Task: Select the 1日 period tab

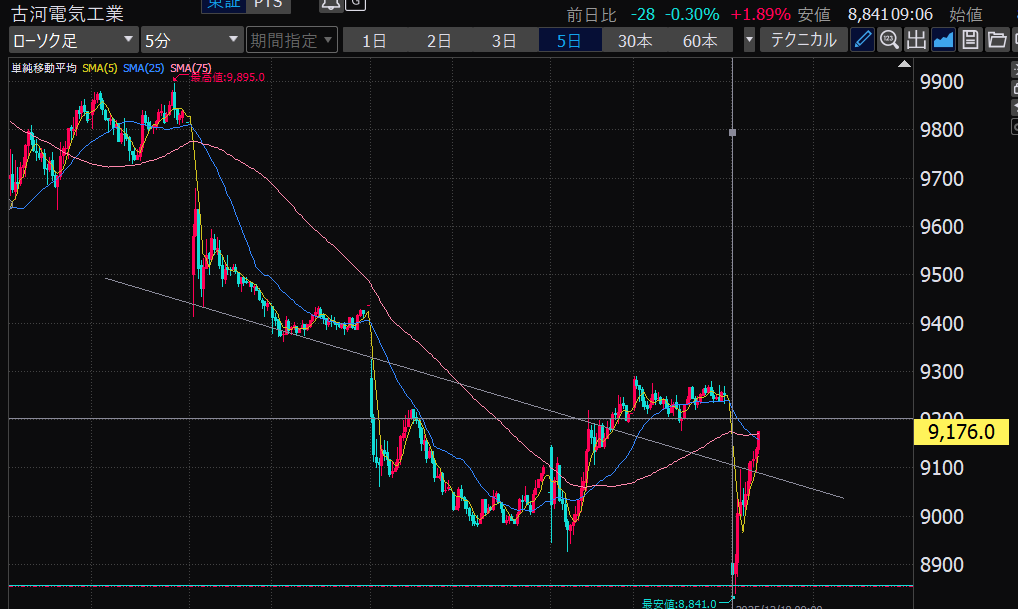Action: click(x=375, y=41)
